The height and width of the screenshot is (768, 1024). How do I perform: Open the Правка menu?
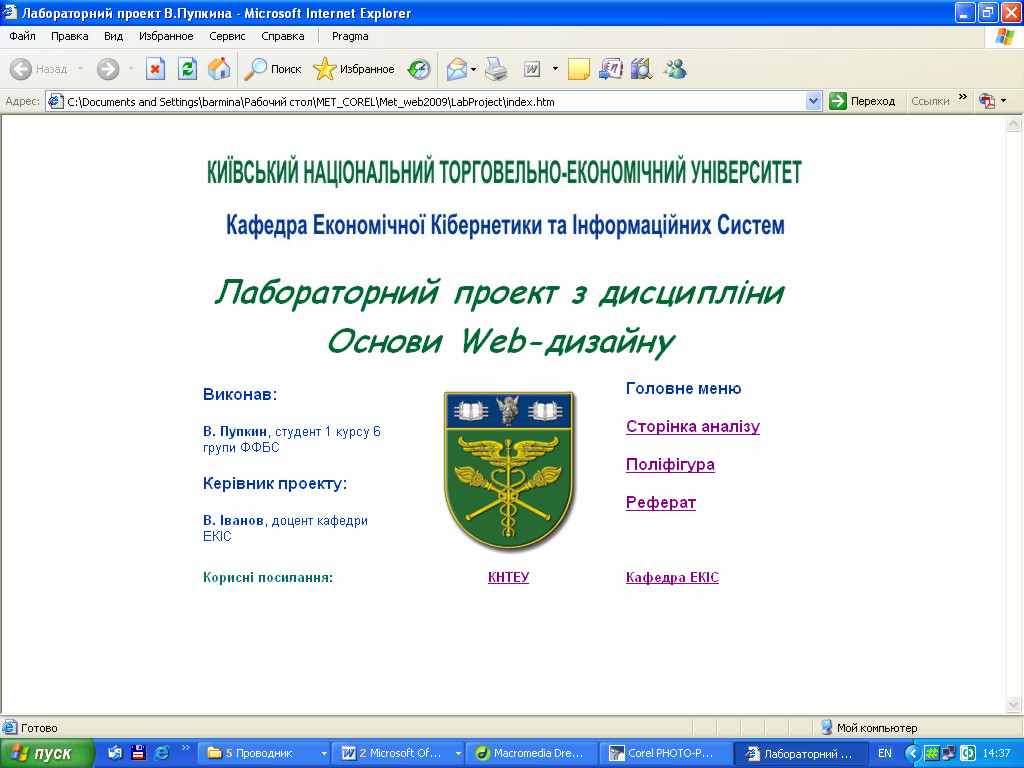click(69, 36)
